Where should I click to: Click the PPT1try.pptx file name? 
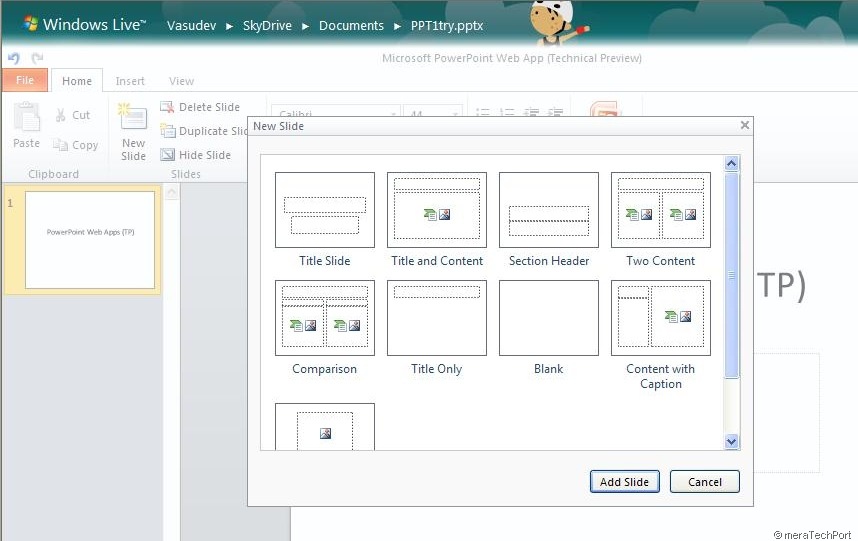tap(447, 26)
